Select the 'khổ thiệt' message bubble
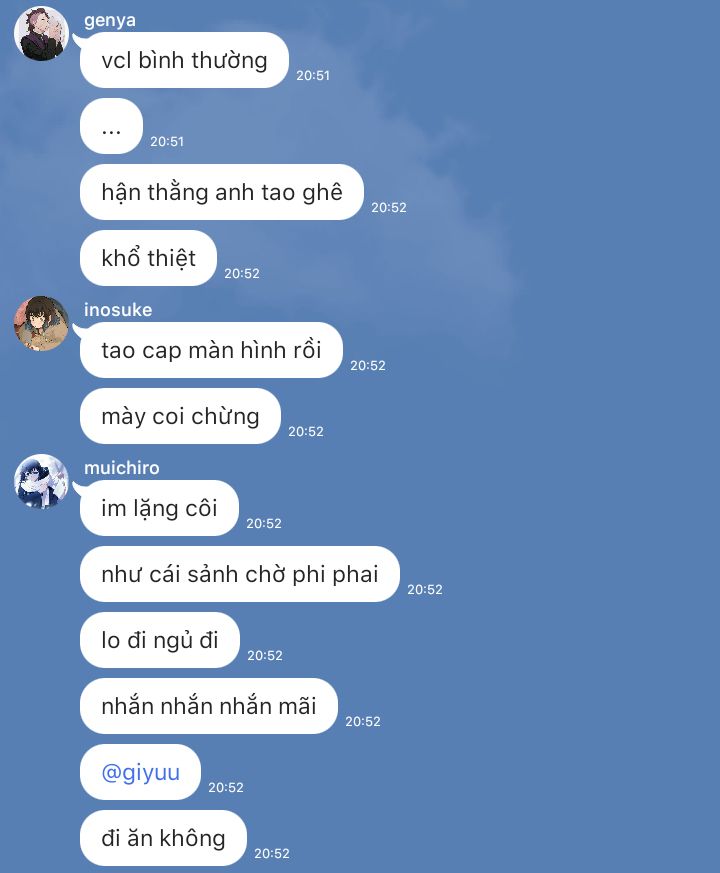The width and height of the screenshot is (720, 873). tap(148, 258)
